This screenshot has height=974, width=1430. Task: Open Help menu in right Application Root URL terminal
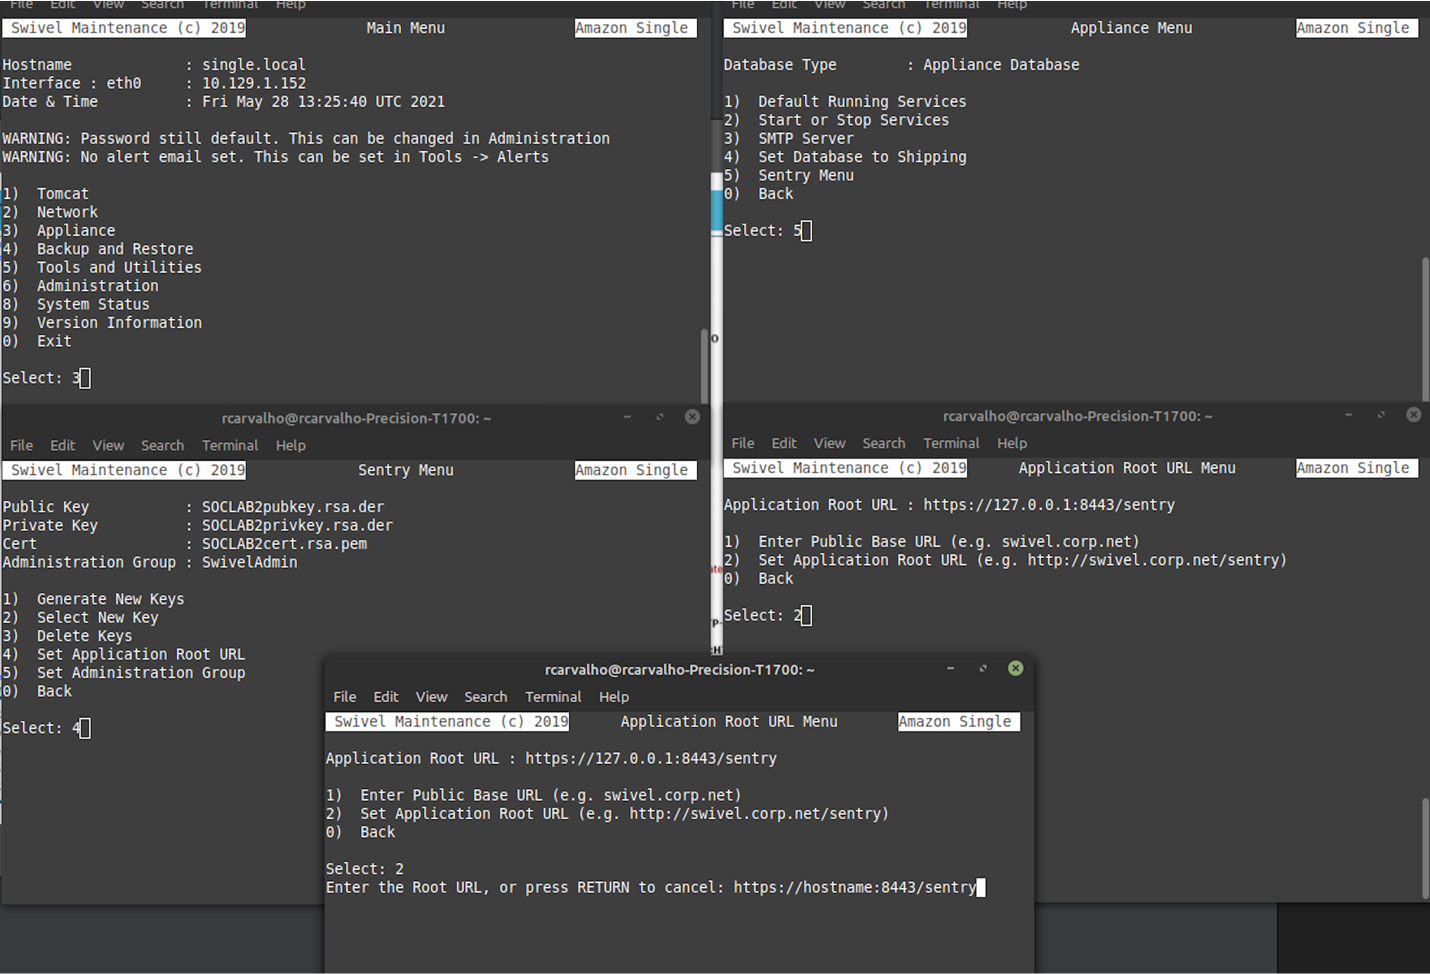1012,443
